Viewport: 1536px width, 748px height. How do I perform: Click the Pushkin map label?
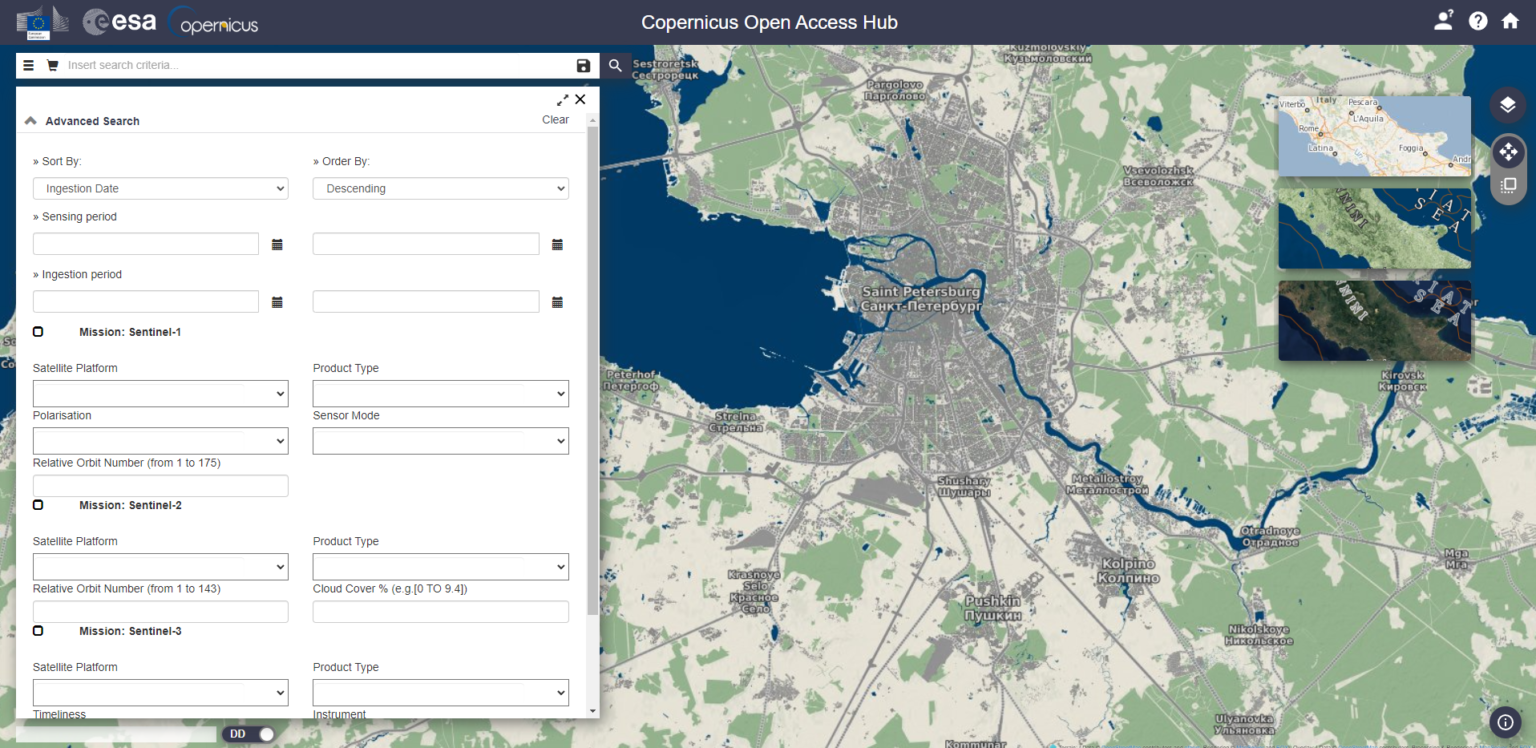coord(992,609)
